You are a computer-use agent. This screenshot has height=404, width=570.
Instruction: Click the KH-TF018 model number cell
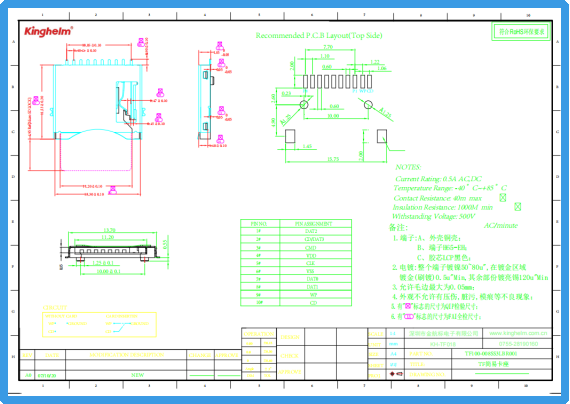pyautogui.click(x=442, y=344)
